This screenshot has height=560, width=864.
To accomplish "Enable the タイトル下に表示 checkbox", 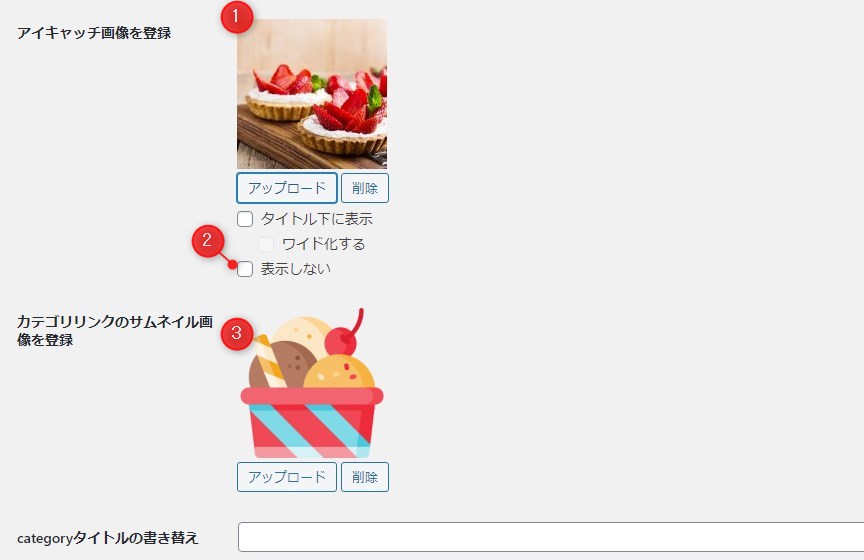I will point(245,219).
